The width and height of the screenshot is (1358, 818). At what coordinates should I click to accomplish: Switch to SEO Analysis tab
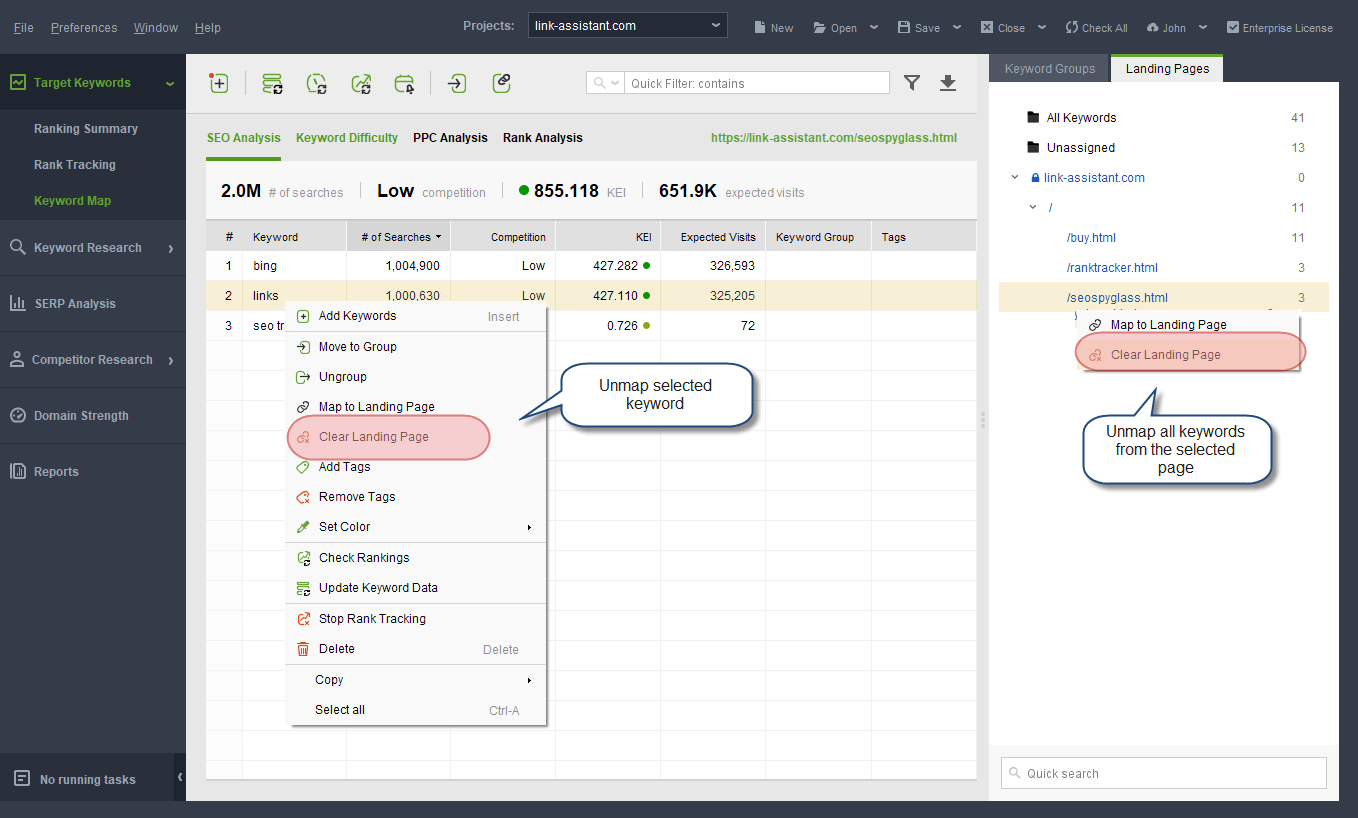click(244, 138)
